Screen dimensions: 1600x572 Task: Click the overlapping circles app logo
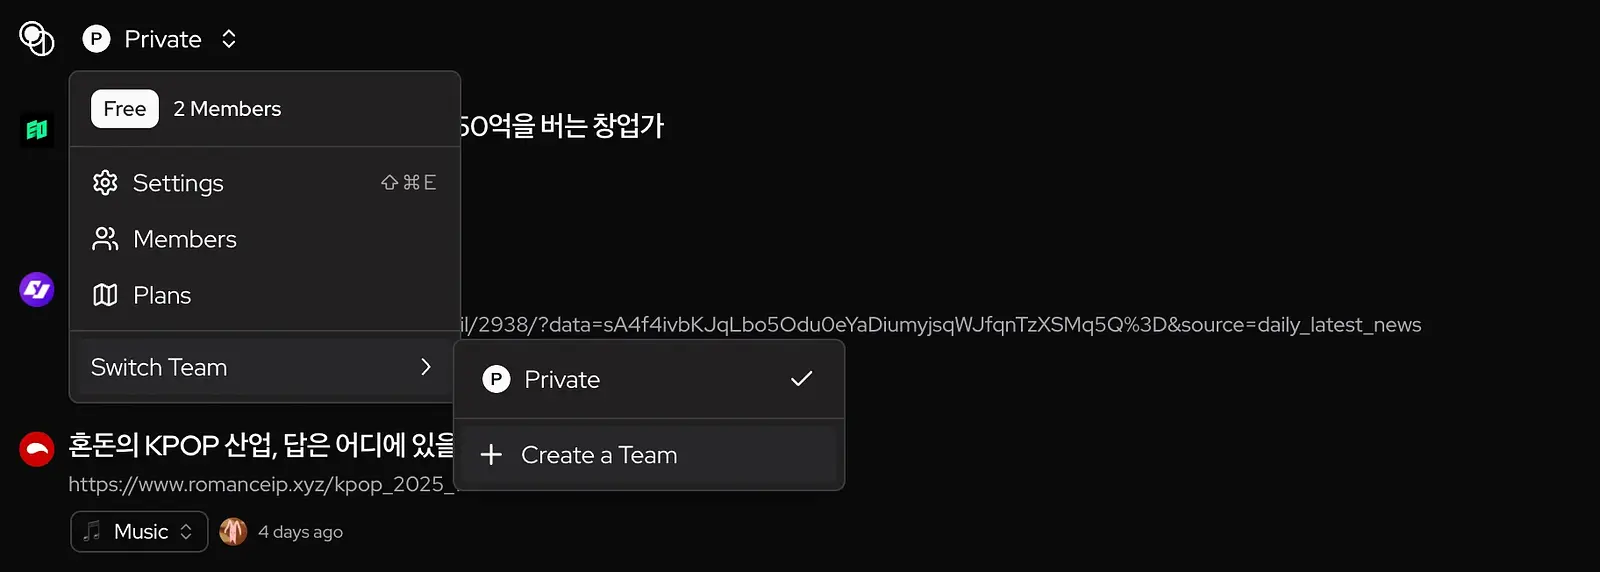(x=37, y=39)
